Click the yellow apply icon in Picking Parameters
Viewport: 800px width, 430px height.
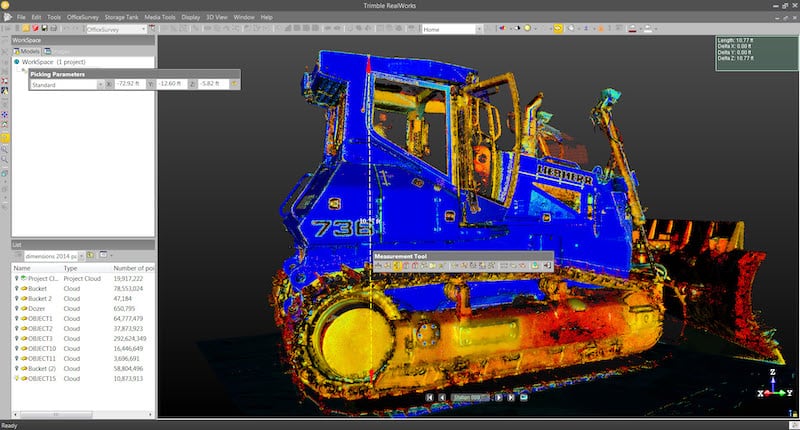[234, 84]
